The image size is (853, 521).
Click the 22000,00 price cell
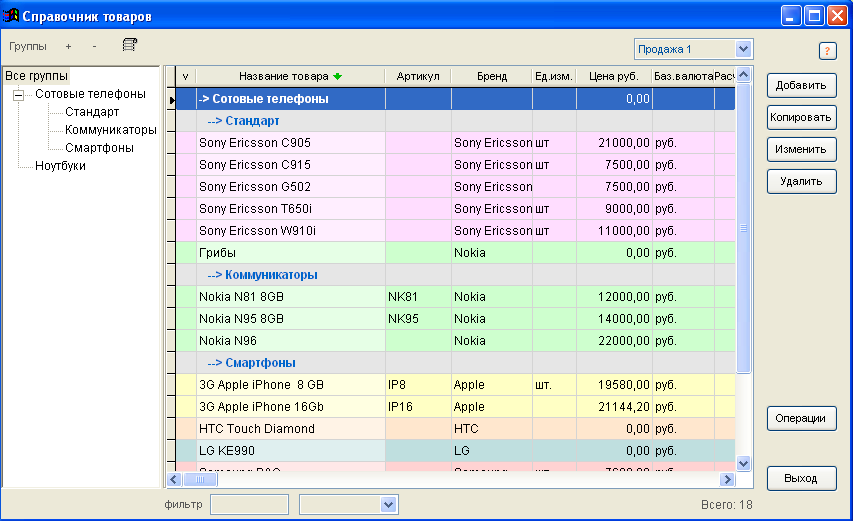[x=614, y=341]
